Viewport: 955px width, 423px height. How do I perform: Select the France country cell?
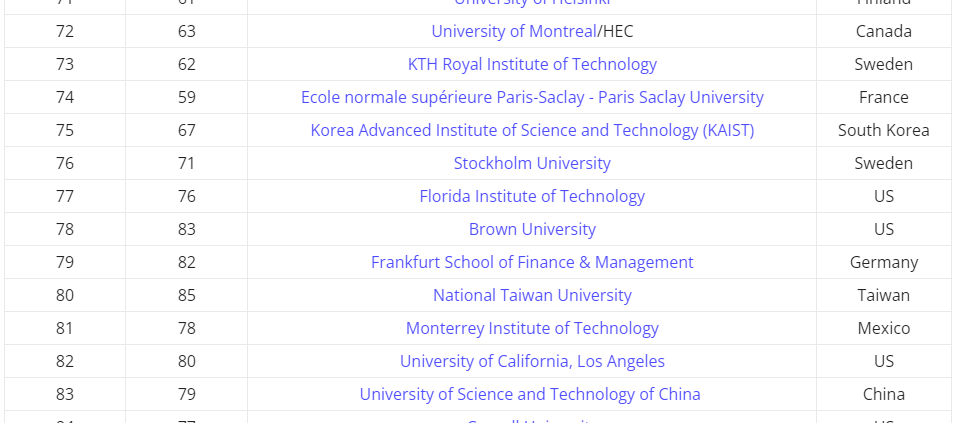[x=883, y=97]
